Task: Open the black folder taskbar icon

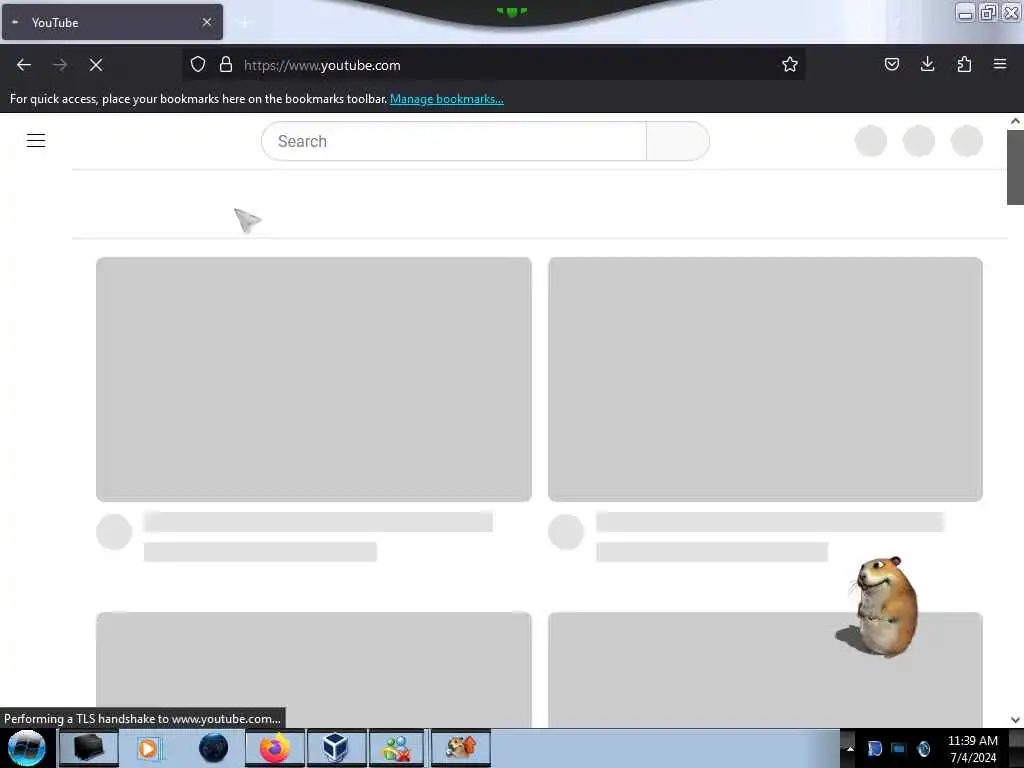Action: coord(89,748)
